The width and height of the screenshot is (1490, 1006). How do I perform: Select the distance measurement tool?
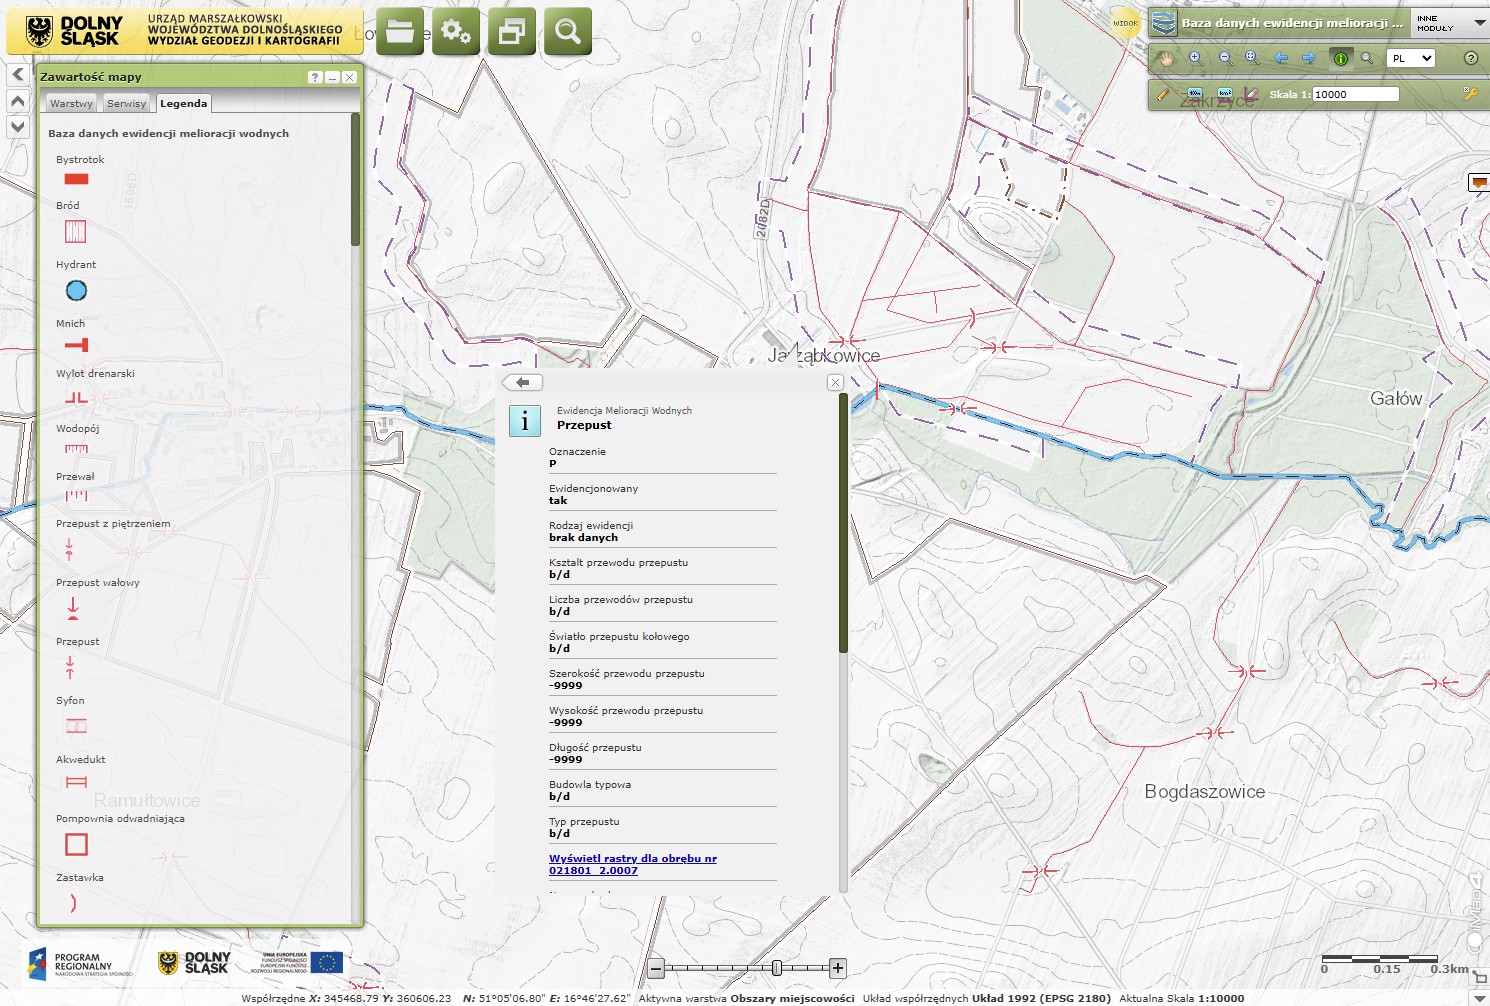(1195, 94)
